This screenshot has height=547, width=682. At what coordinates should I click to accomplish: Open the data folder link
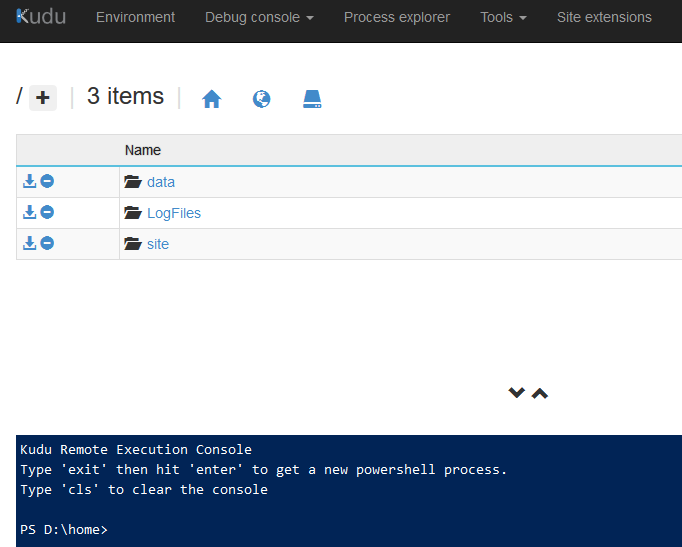coord(161,182)
